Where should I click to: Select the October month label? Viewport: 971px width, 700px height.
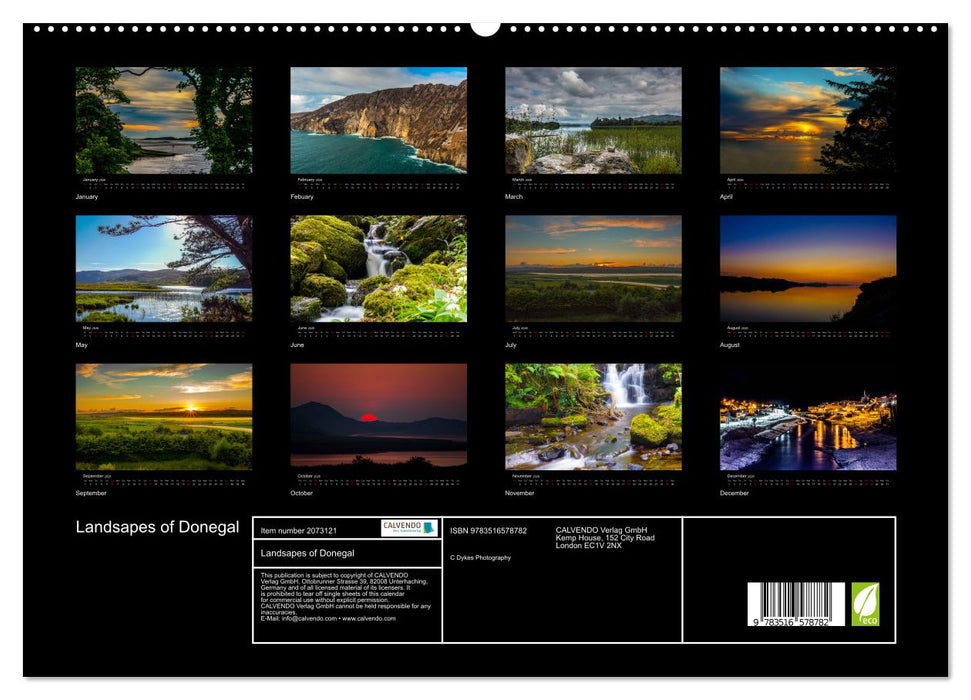pyautogui.click(x=303, y=492)
